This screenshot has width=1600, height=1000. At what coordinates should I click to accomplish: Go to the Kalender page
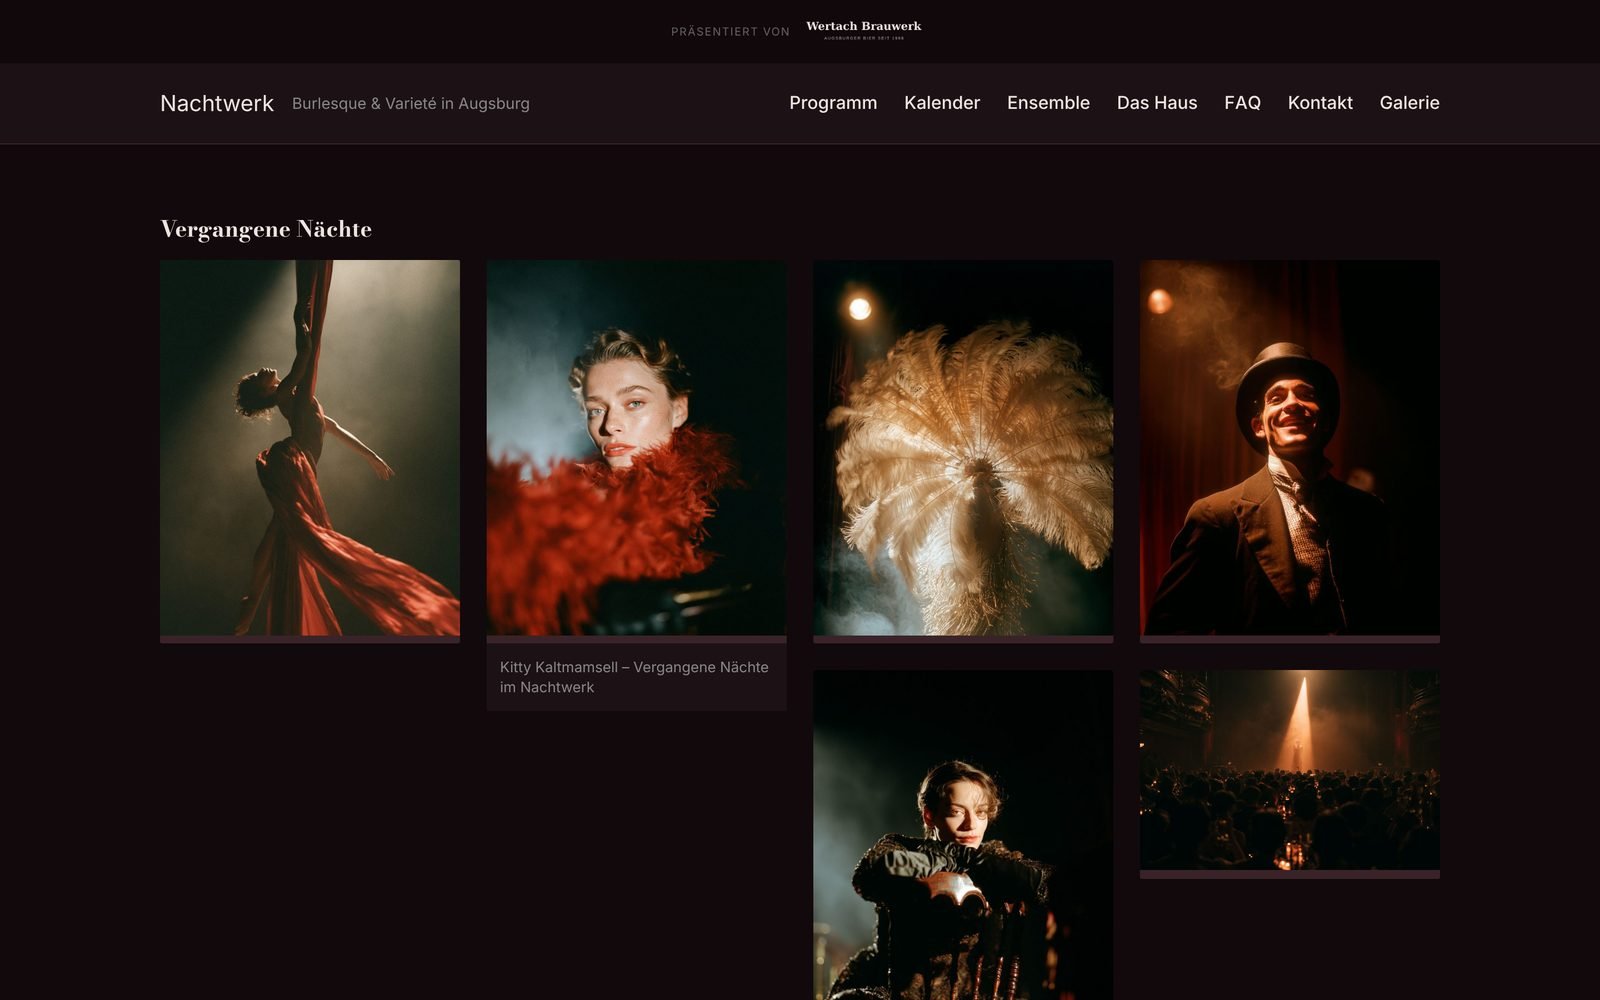coord(942,103)
